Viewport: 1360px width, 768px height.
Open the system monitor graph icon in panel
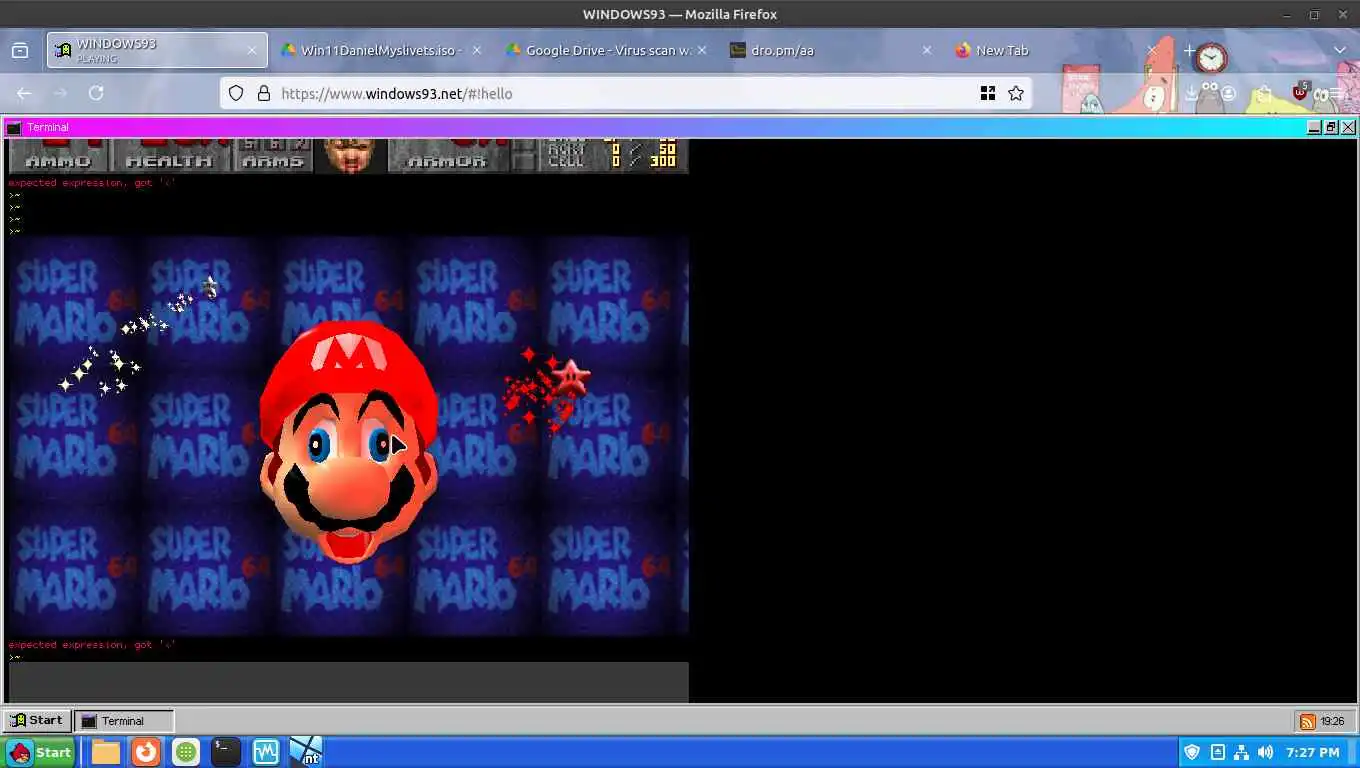click(x=266, y=752)
